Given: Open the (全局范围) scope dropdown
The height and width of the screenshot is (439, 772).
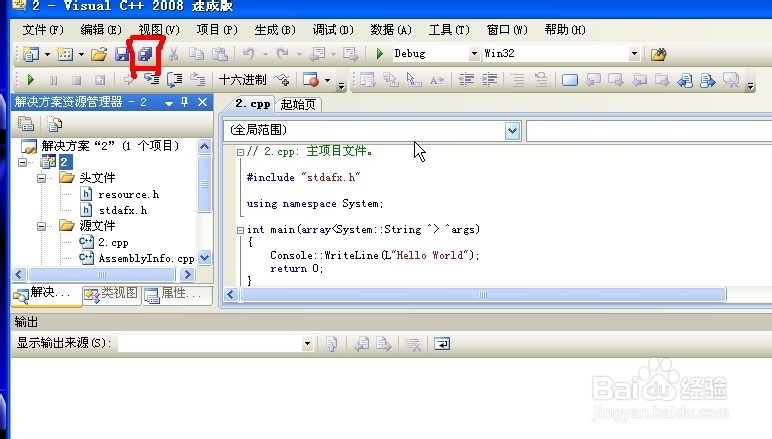Looking at the screenshot, I should pos(512,131).
